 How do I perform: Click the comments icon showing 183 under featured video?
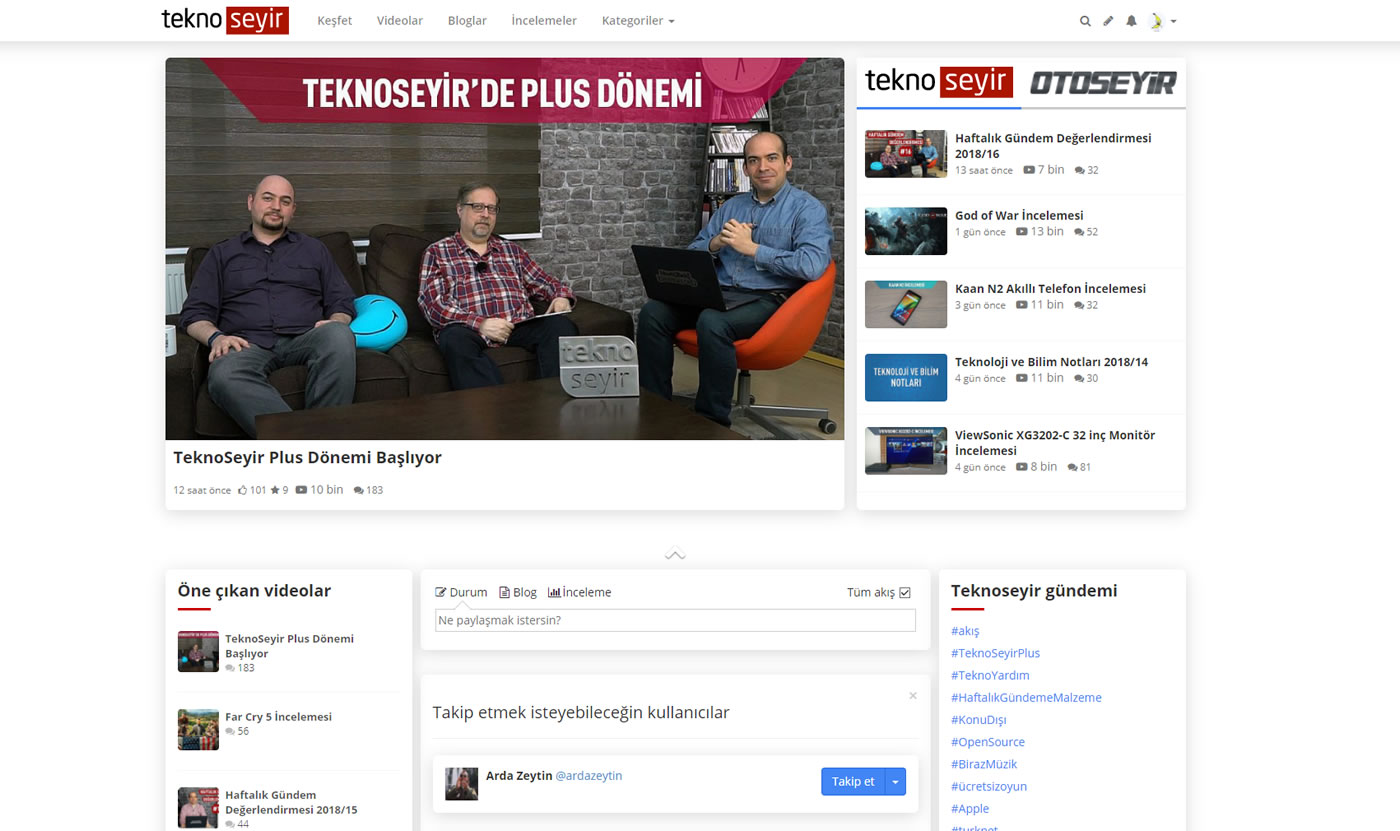coord(358,491)
